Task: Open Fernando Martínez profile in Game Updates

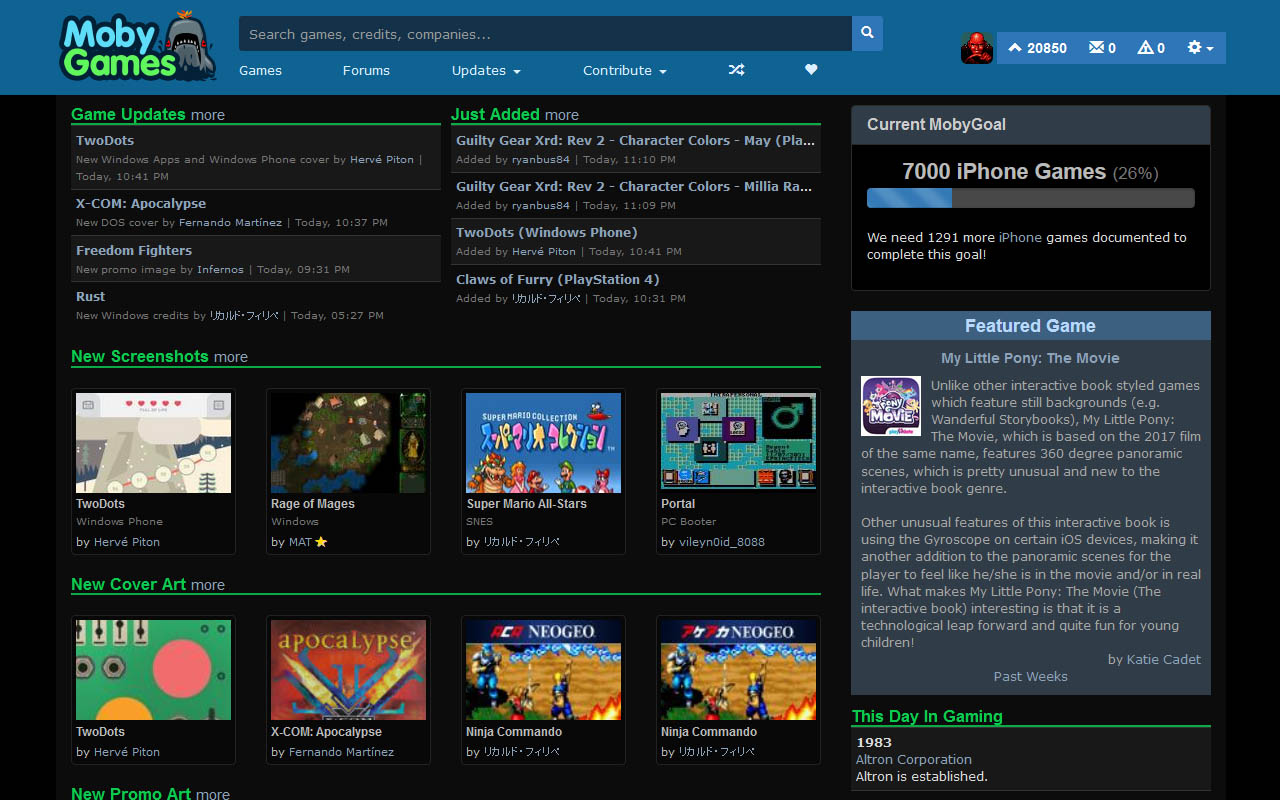Action: [x=230, y=222]
